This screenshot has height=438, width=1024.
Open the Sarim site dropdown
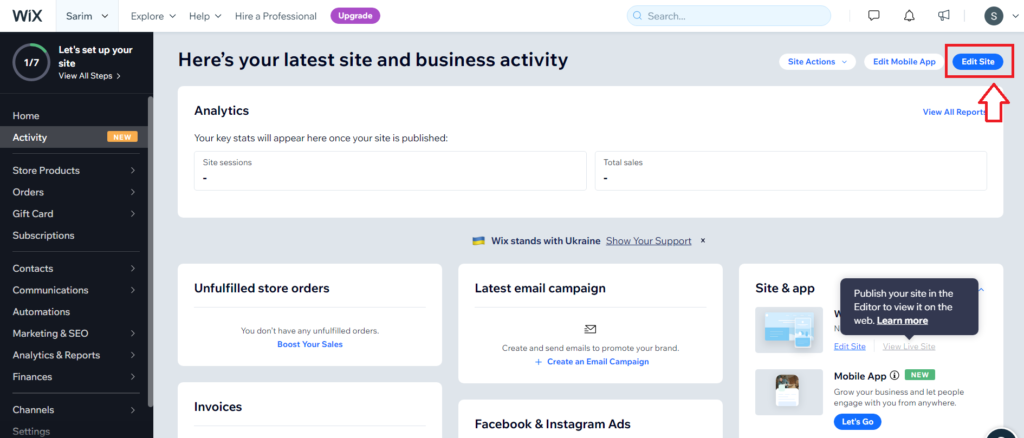(88, 16)
